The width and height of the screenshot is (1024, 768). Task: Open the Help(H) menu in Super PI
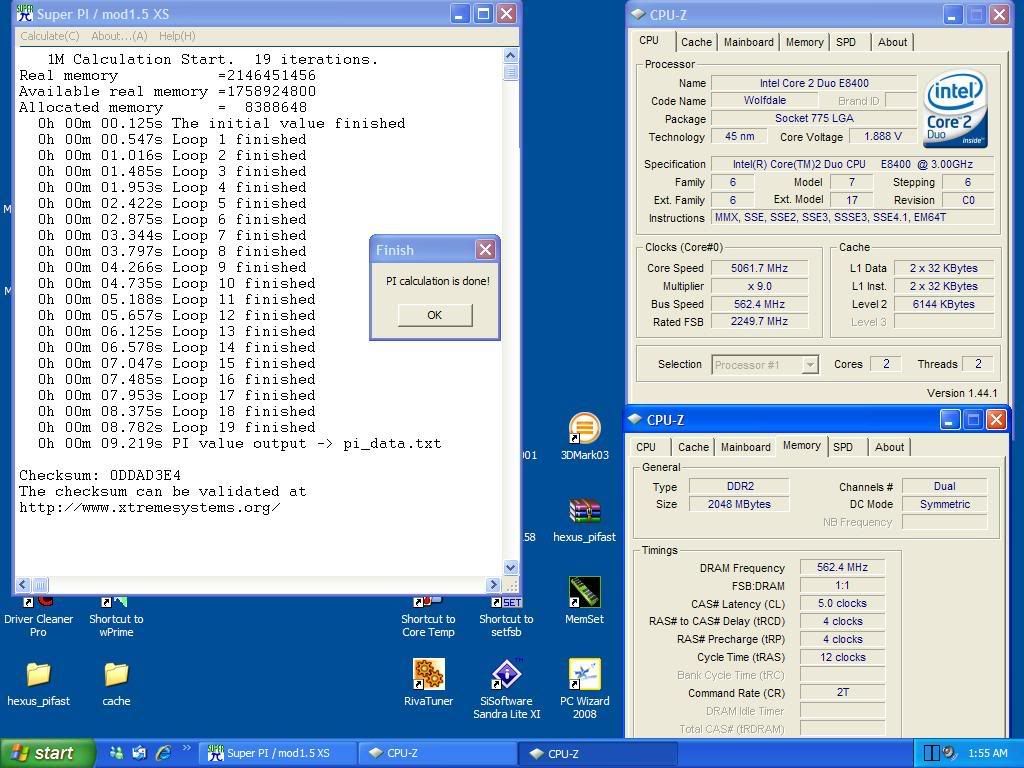coord(177,36)
